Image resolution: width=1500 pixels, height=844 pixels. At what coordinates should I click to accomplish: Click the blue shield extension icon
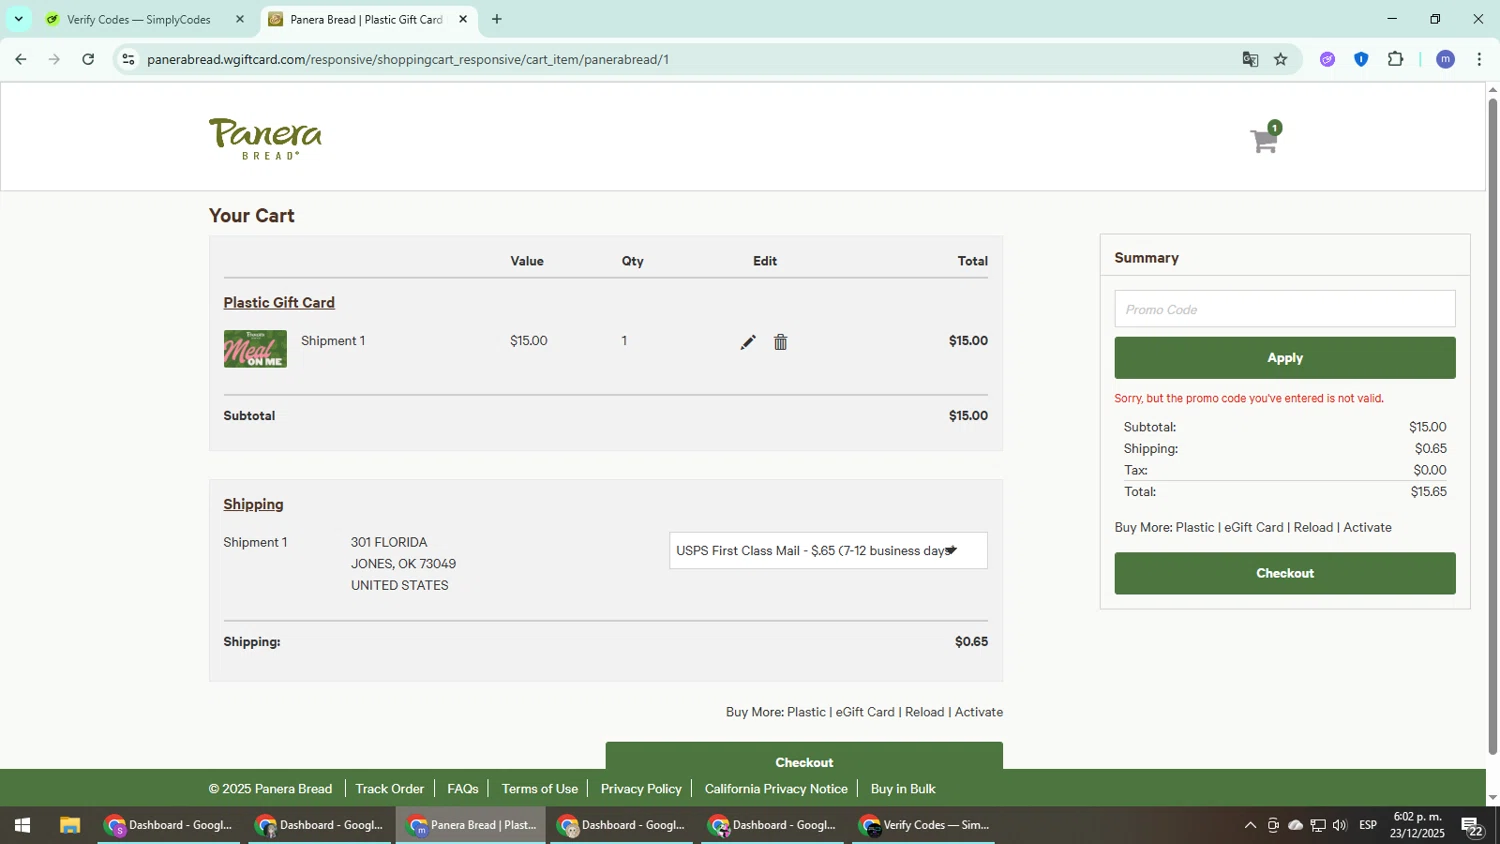pyautogui.click(x=1361, y=59)
